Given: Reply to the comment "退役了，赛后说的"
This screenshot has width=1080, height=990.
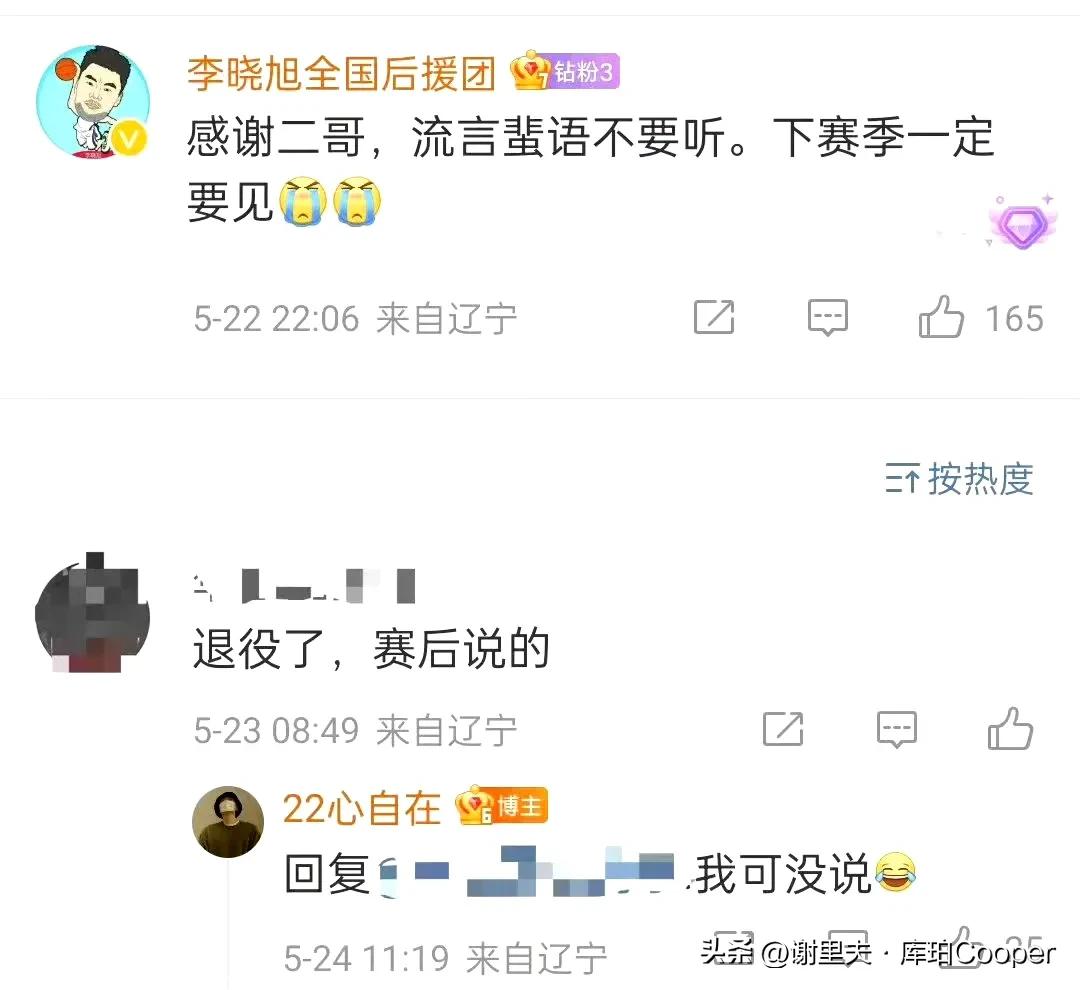Looking at the screenshot, I should pos(896,730).
